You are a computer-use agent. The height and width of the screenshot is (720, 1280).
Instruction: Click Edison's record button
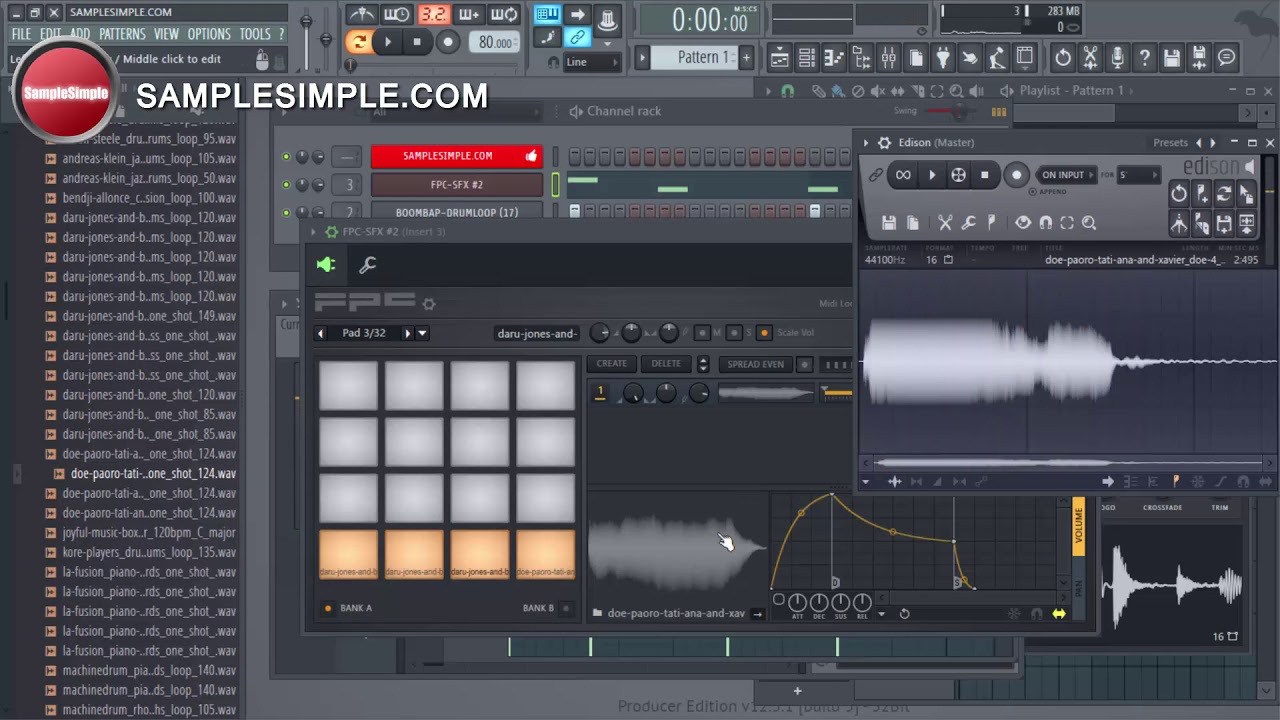click(x=1017, y=174)
